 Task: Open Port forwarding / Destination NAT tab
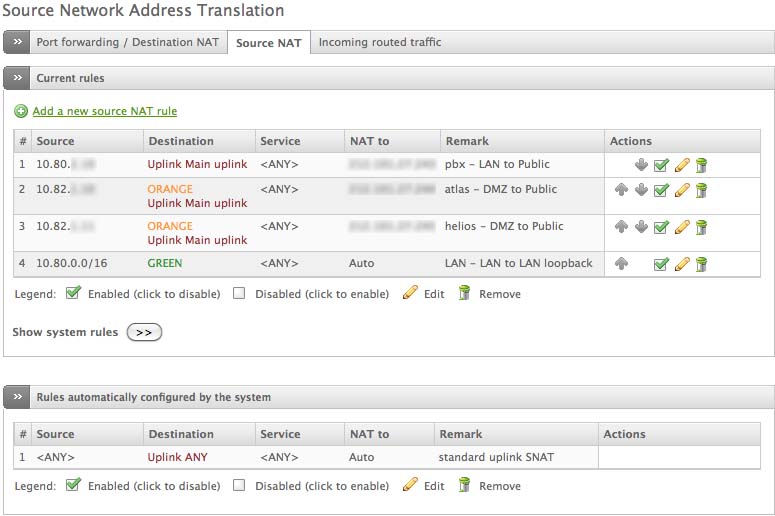[x=128, y=42]
